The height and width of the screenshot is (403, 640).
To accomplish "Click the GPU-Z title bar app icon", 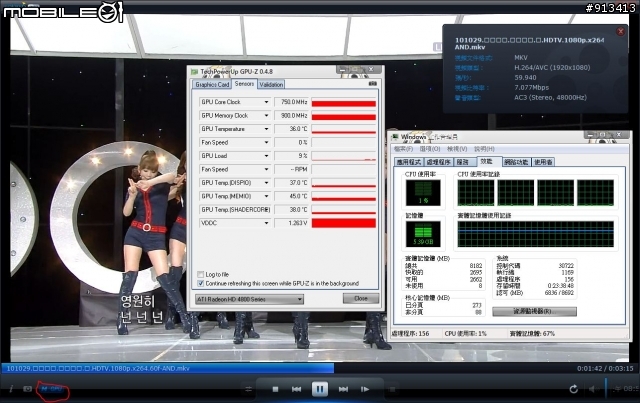I will 195,72.
